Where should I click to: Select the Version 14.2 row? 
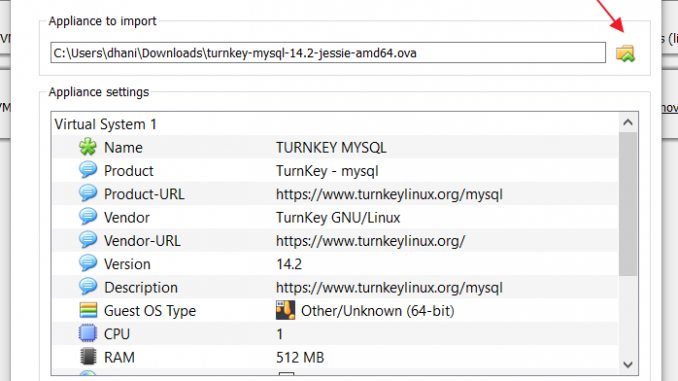point(335,264)
